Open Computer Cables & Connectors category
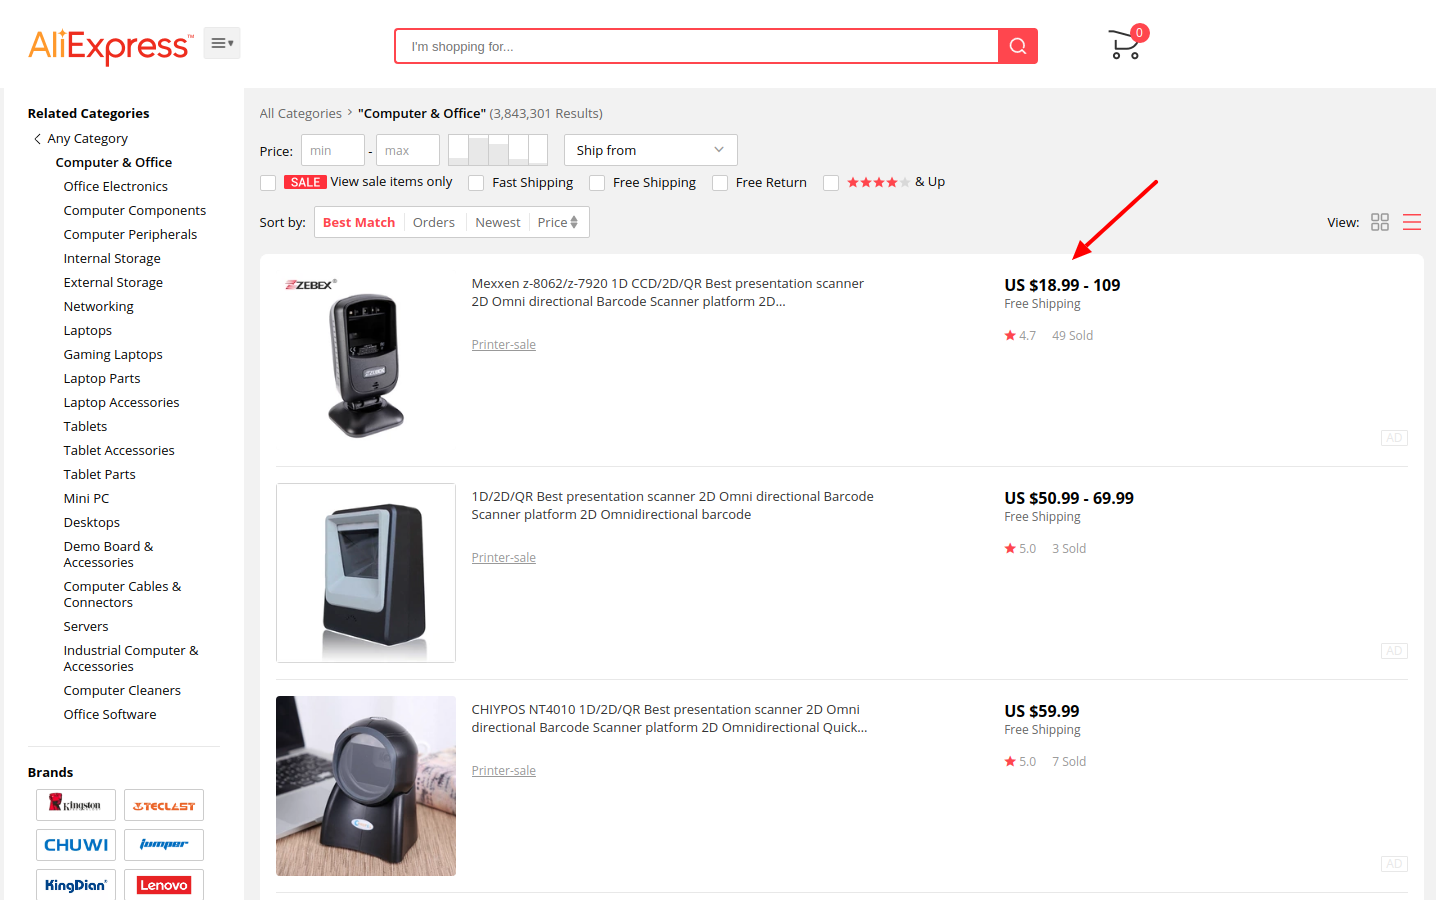The height and width of the screenshot is (900, 1436). (122, 595)
